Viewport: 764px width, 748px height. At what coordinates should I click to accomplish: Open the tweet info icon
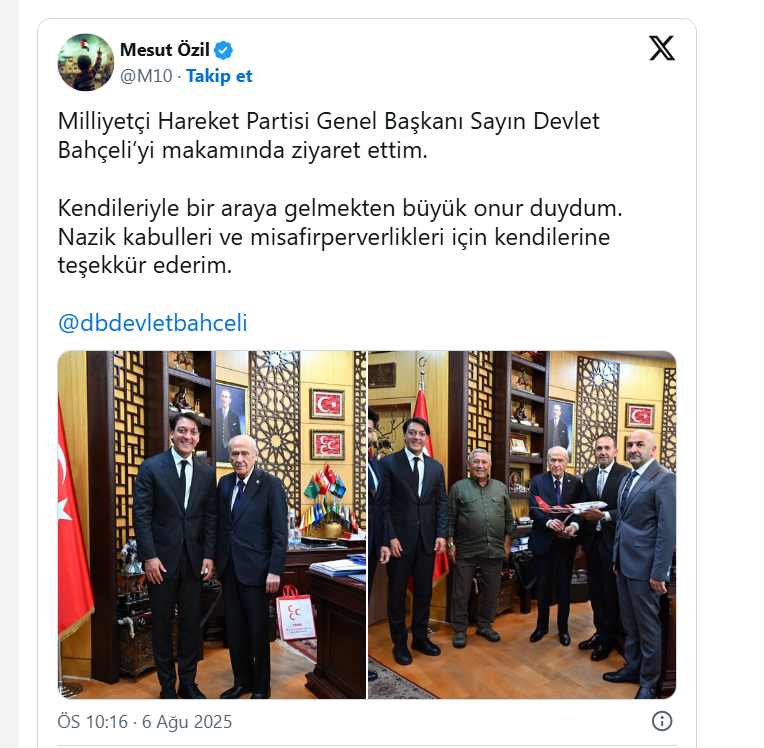pyautogui.click(x=662, y=721)
